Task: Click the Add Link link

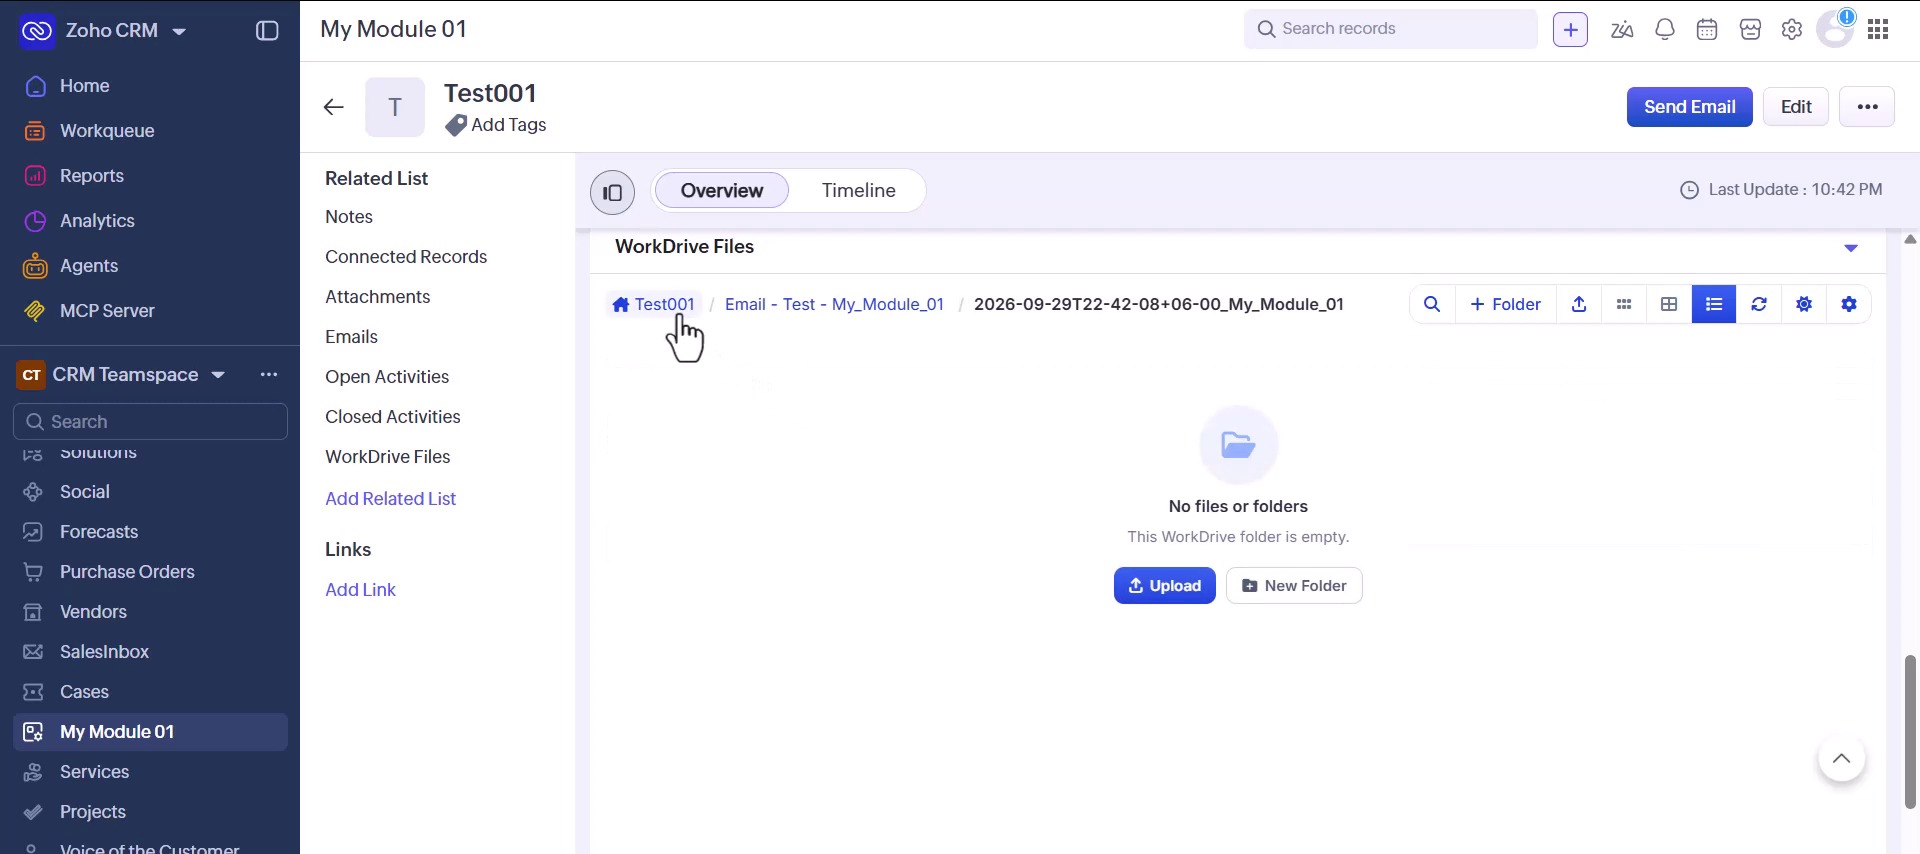Action: click(x=360, y=590)
